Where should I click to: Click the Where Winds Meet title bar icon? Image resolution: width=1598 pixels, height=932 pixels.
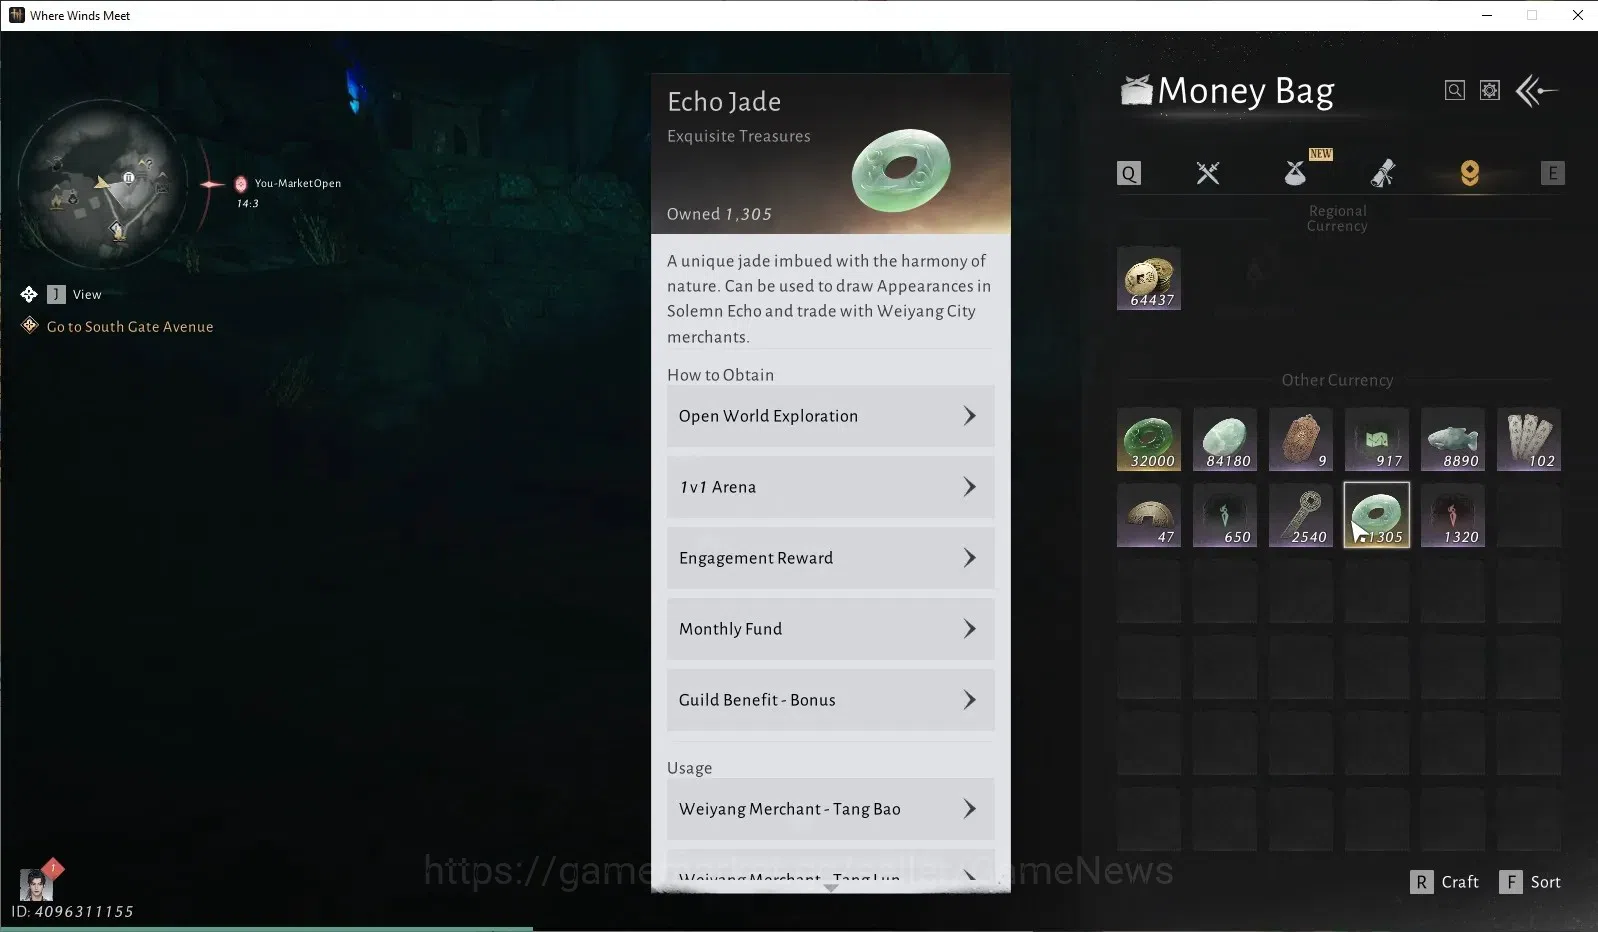tap(16, 15)
